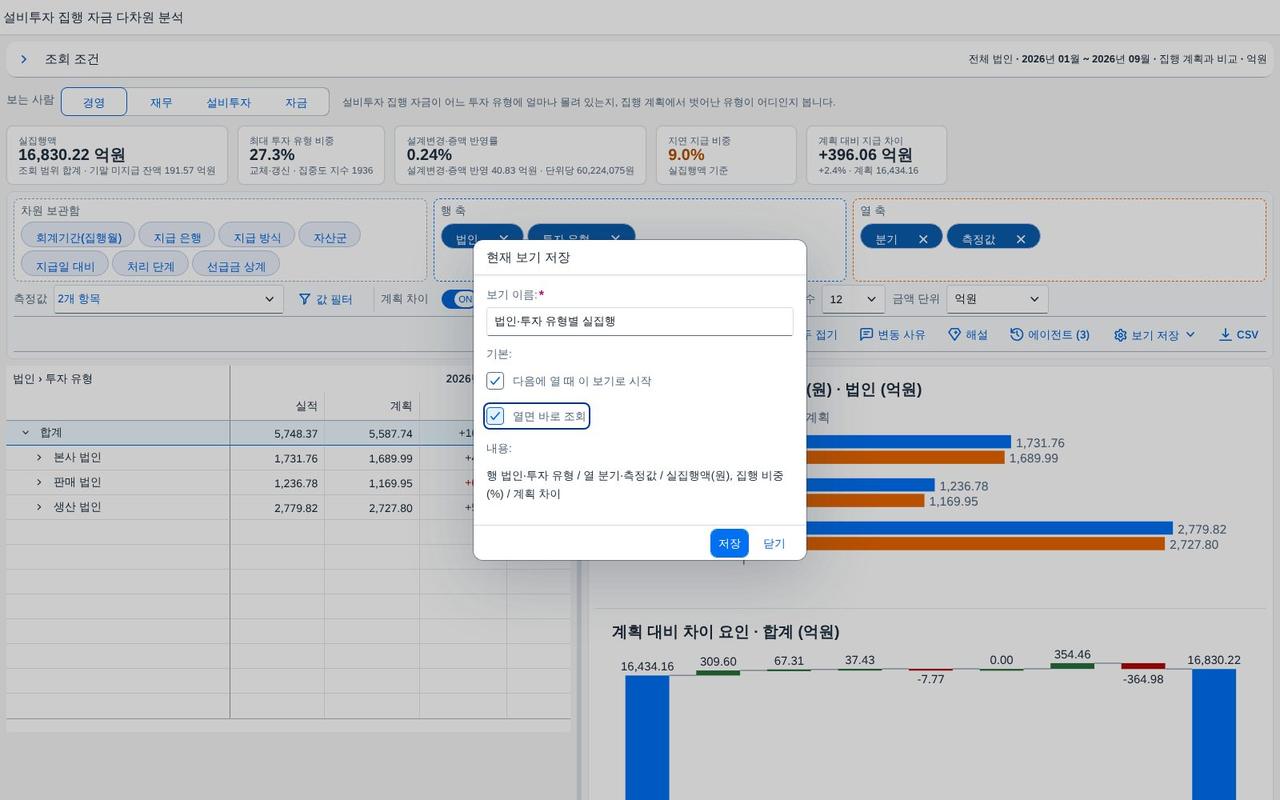Click the 저장 button in dialog
This screenshot has height=800, width=1280.
pyautogui.click(x=729, y=543)
